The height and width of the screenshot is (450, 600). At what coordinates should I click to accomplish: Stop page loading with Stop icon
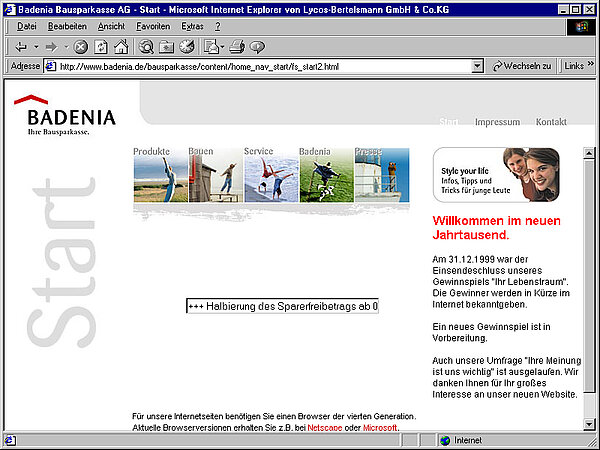coord(80,47)
